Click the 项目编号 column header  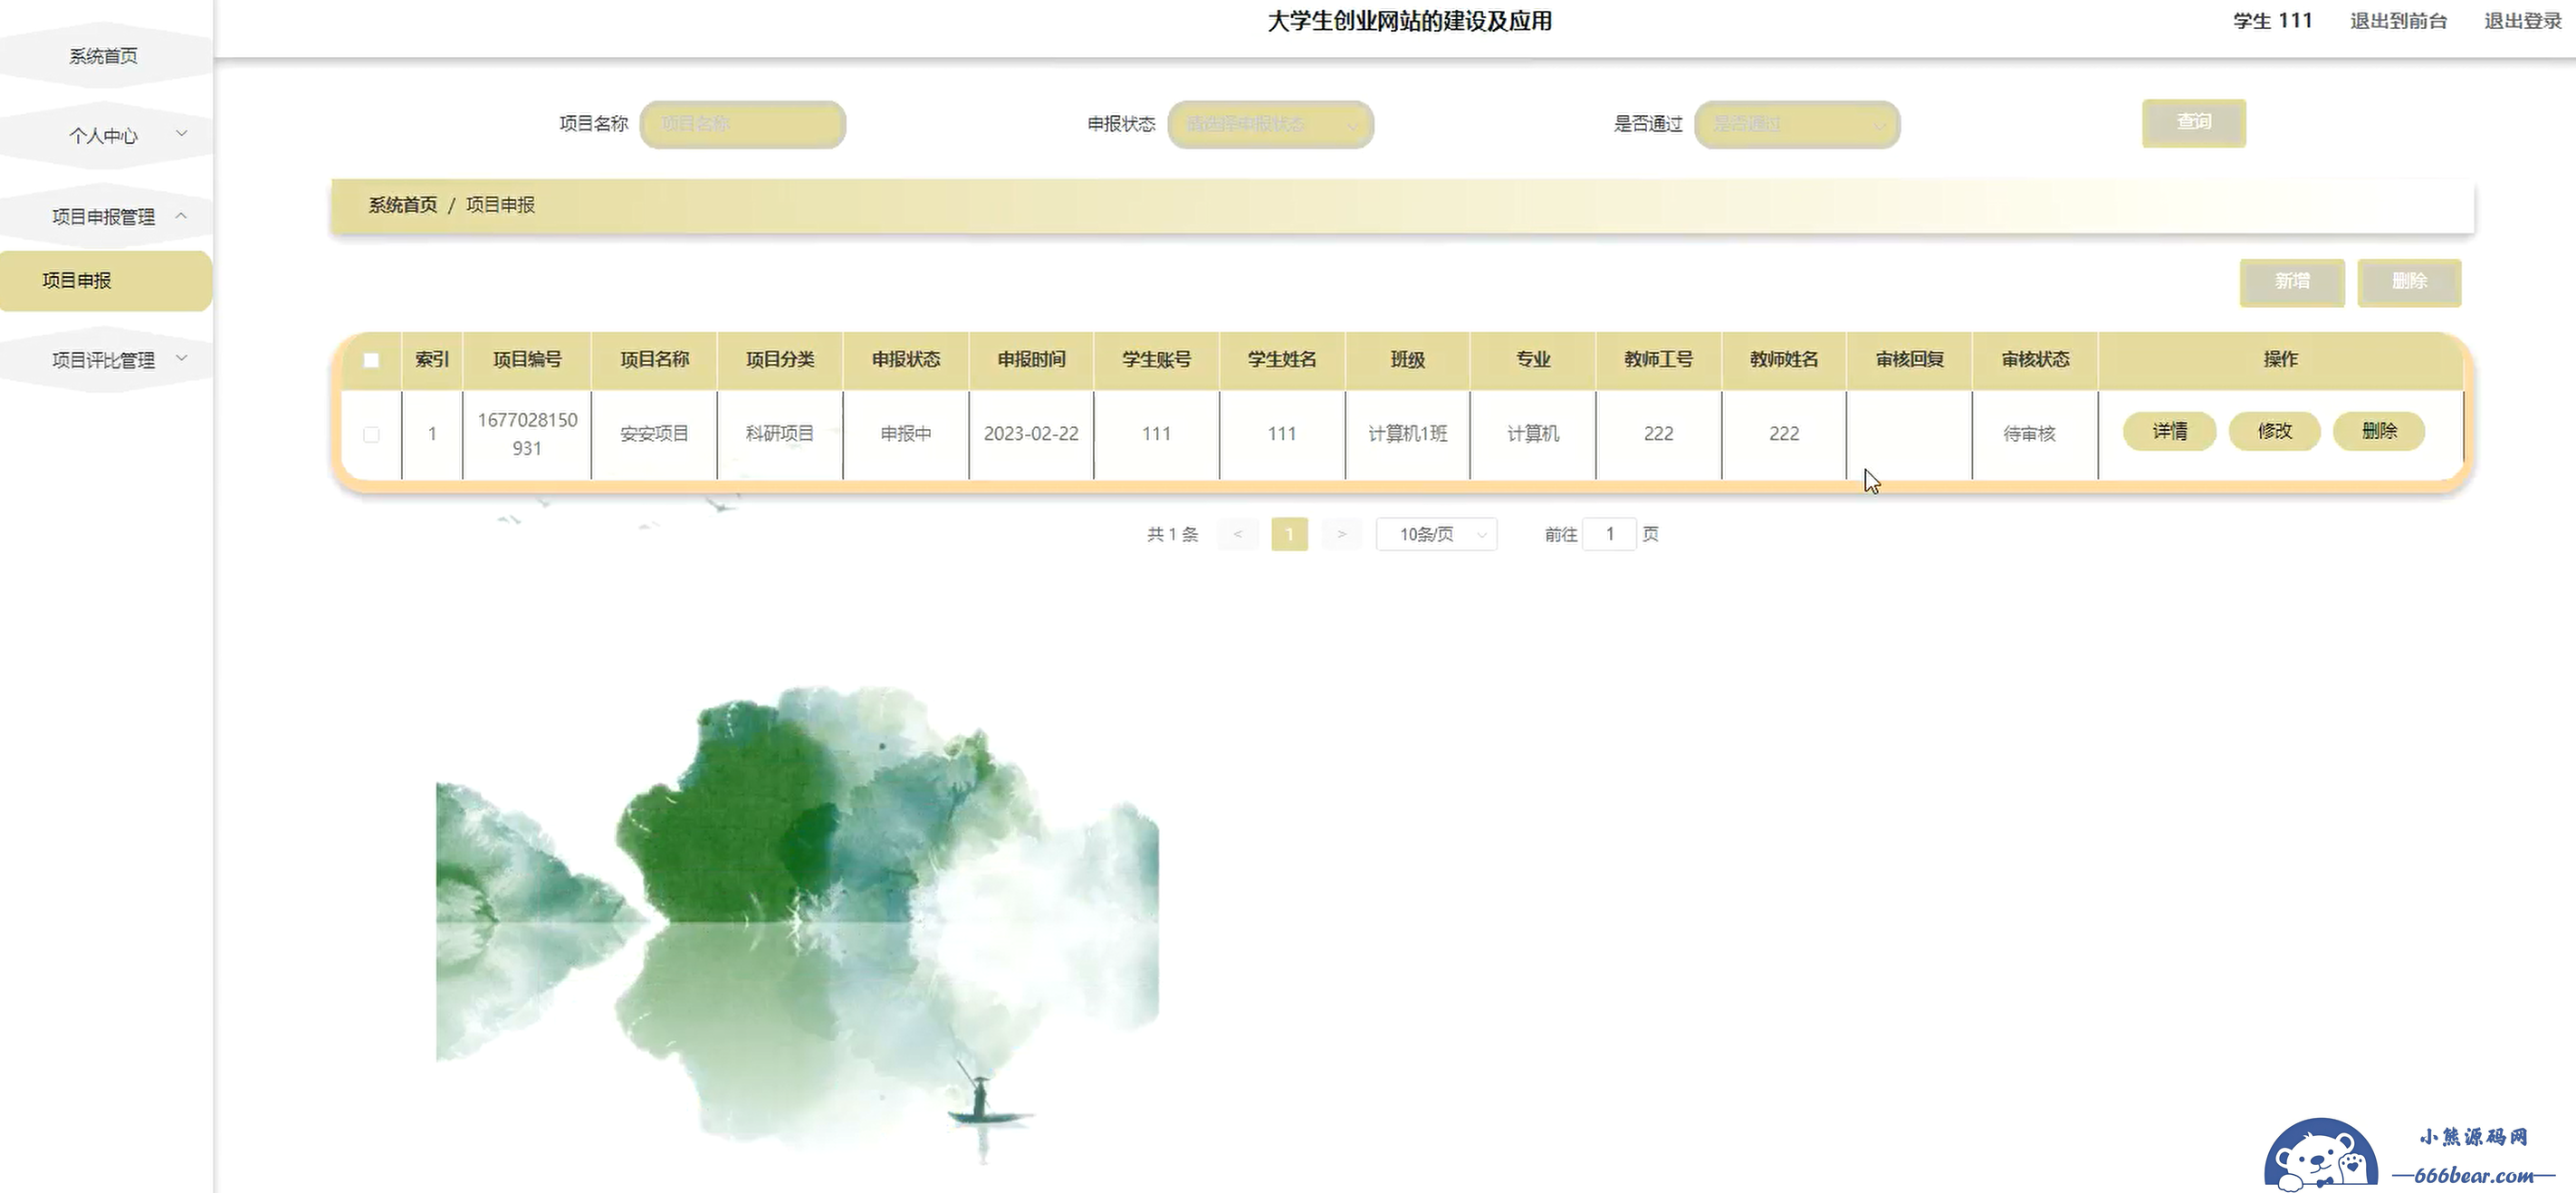(x=527, y=360)
